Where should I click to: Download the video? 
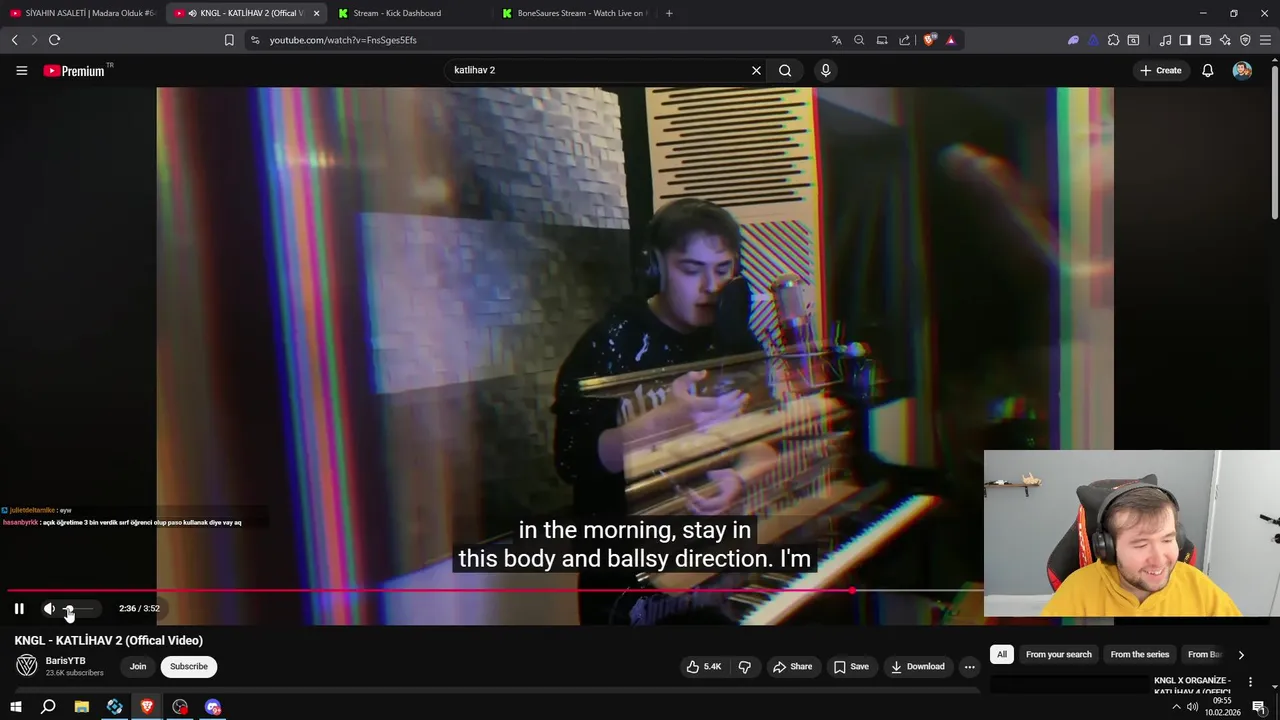point(918,666)
